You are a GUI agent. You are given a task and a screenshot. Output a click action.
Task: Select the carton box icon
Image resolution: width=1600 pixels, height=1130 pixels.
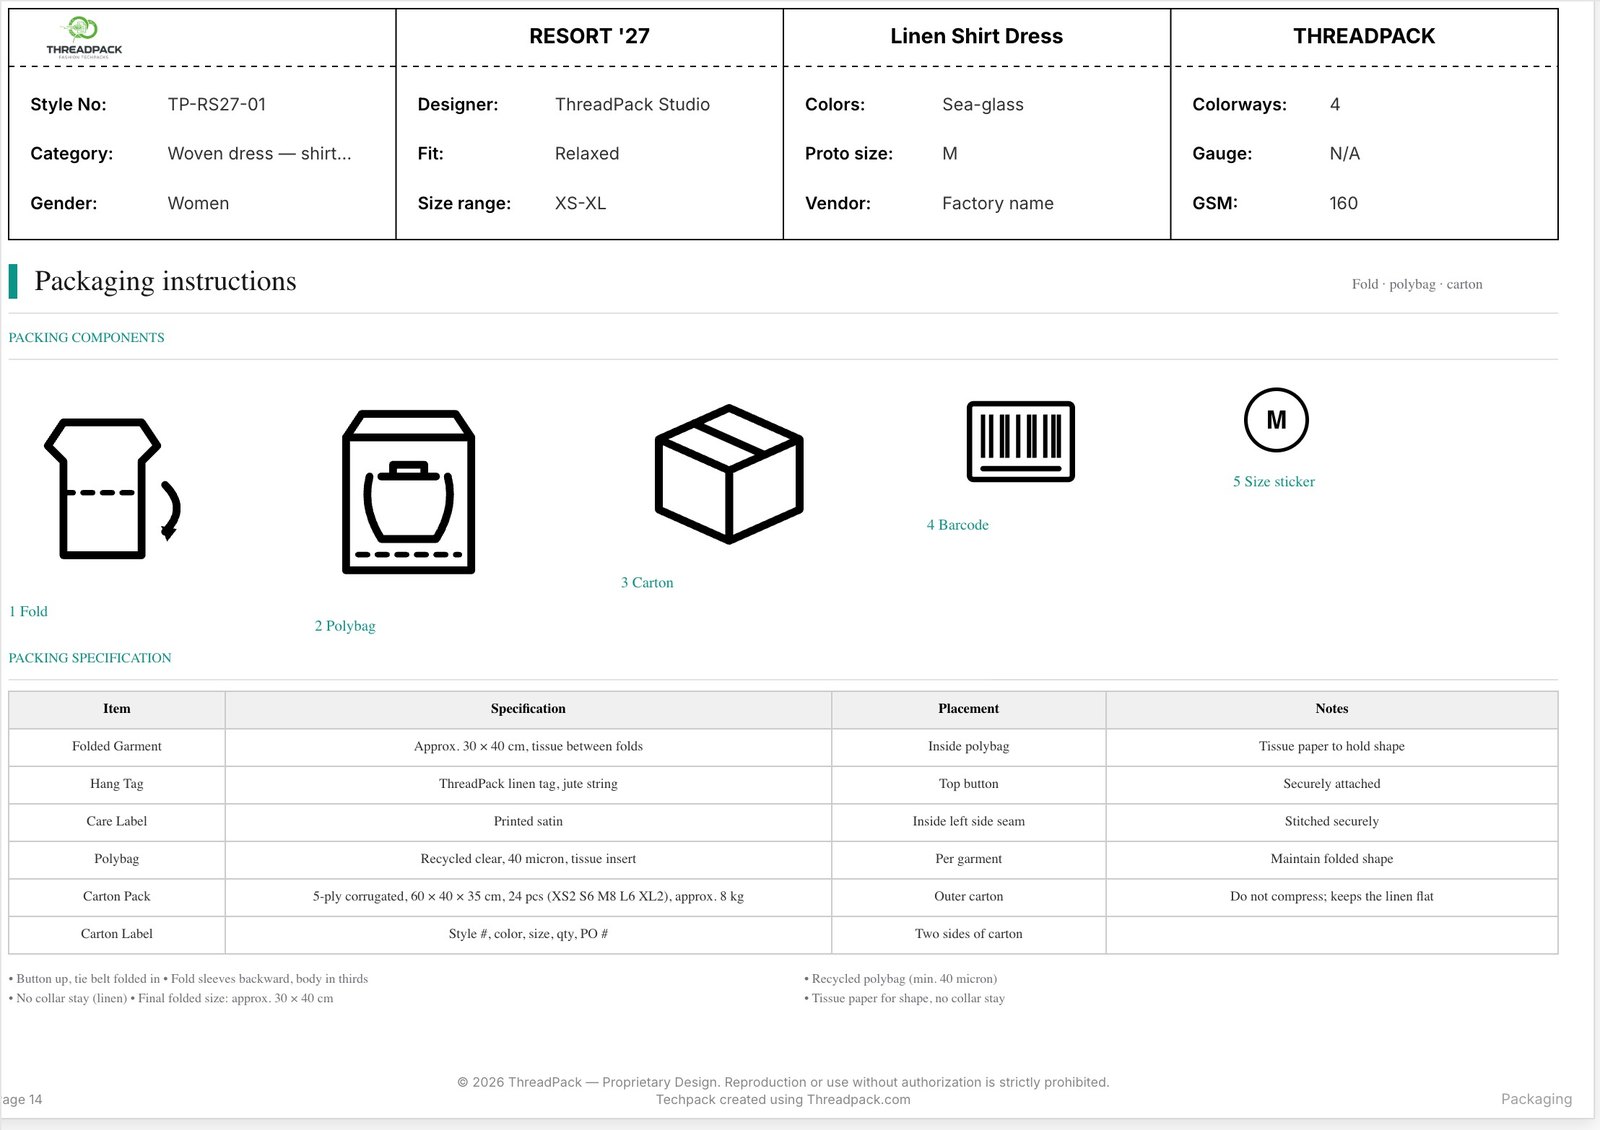(x=729, y=474)
